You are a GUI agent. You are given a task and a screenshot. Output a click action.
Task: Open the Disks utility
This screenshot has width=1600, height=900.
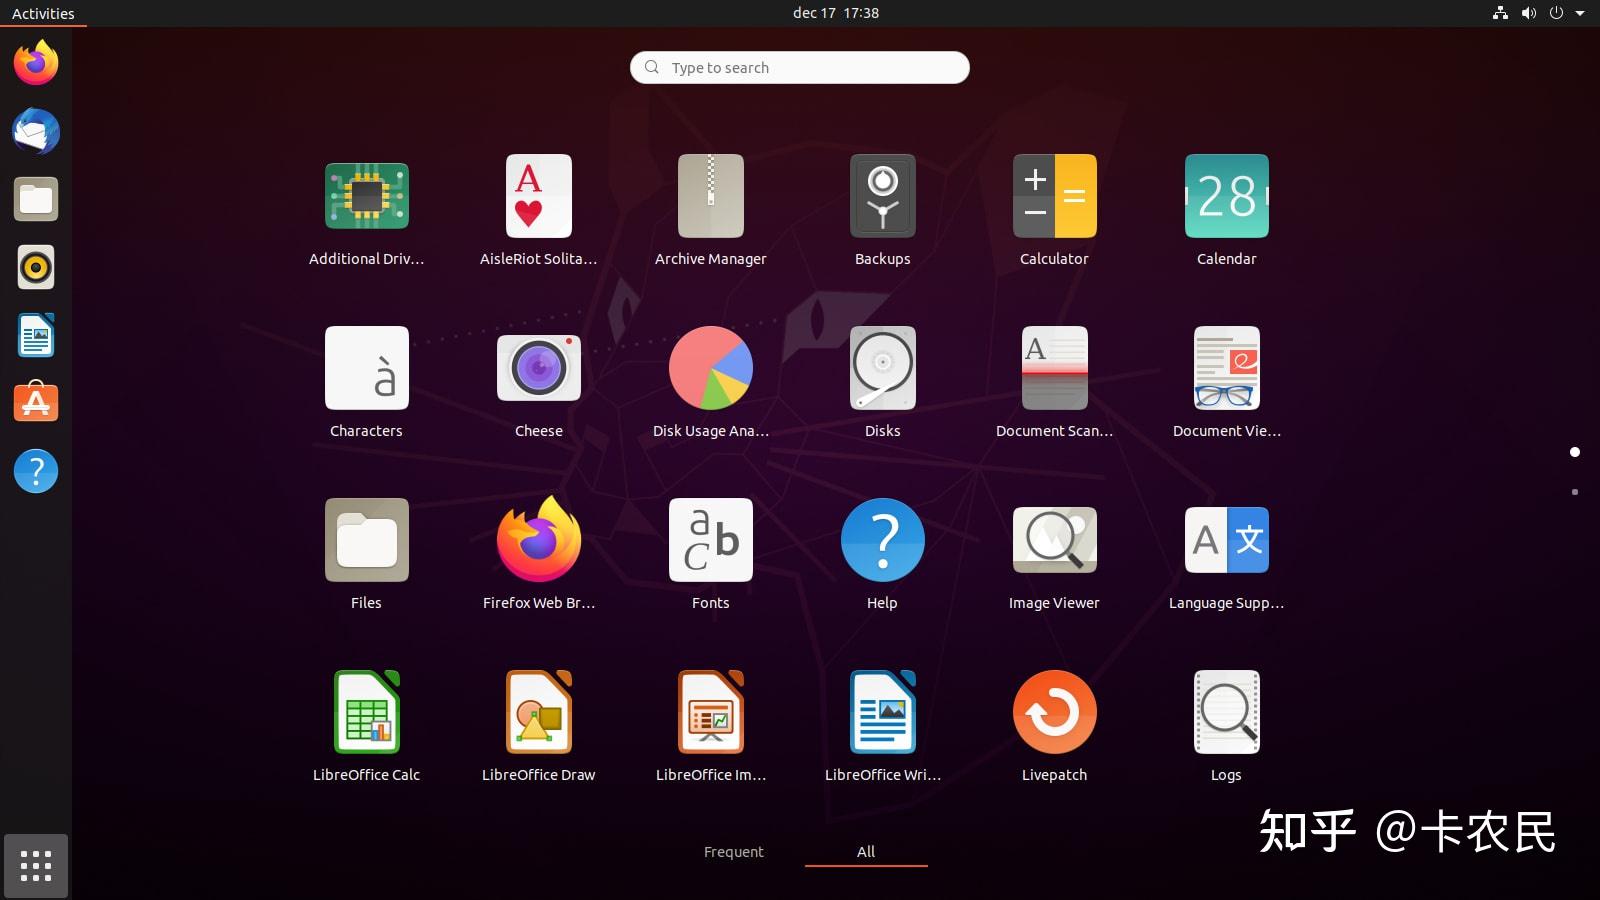point(883,368)
